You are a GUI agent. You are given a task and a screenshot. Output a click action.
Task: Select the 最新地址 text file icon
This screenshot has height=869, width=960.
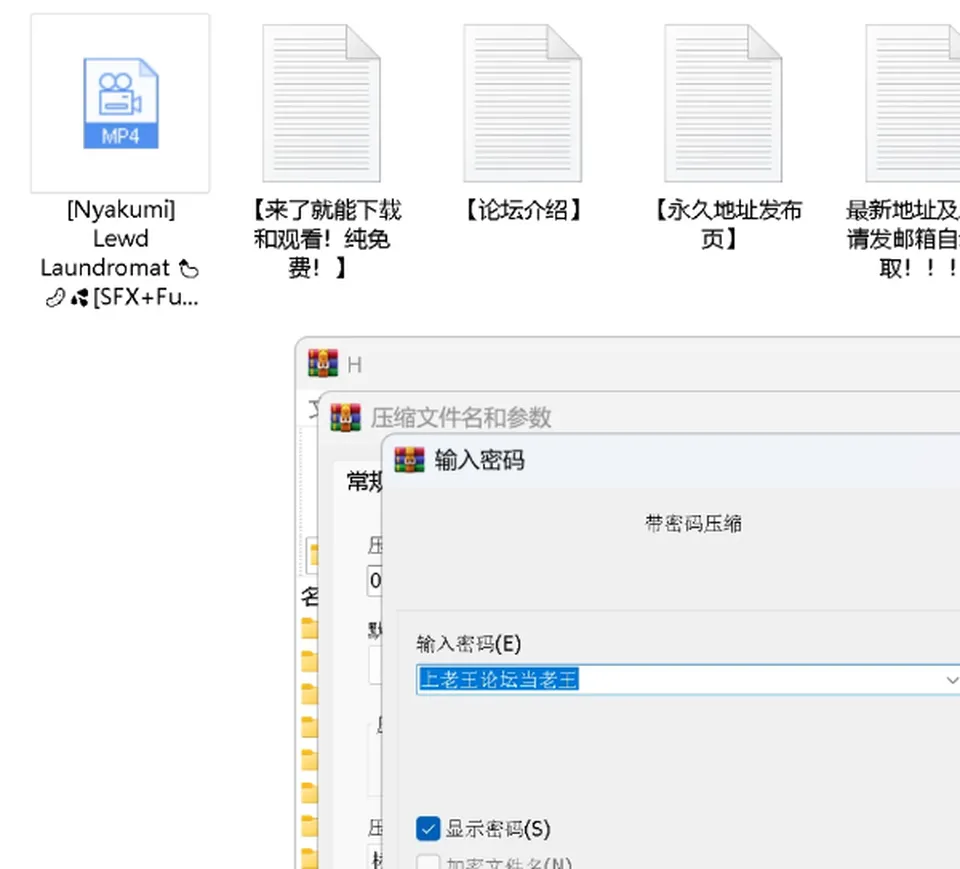tap(913, 103)
